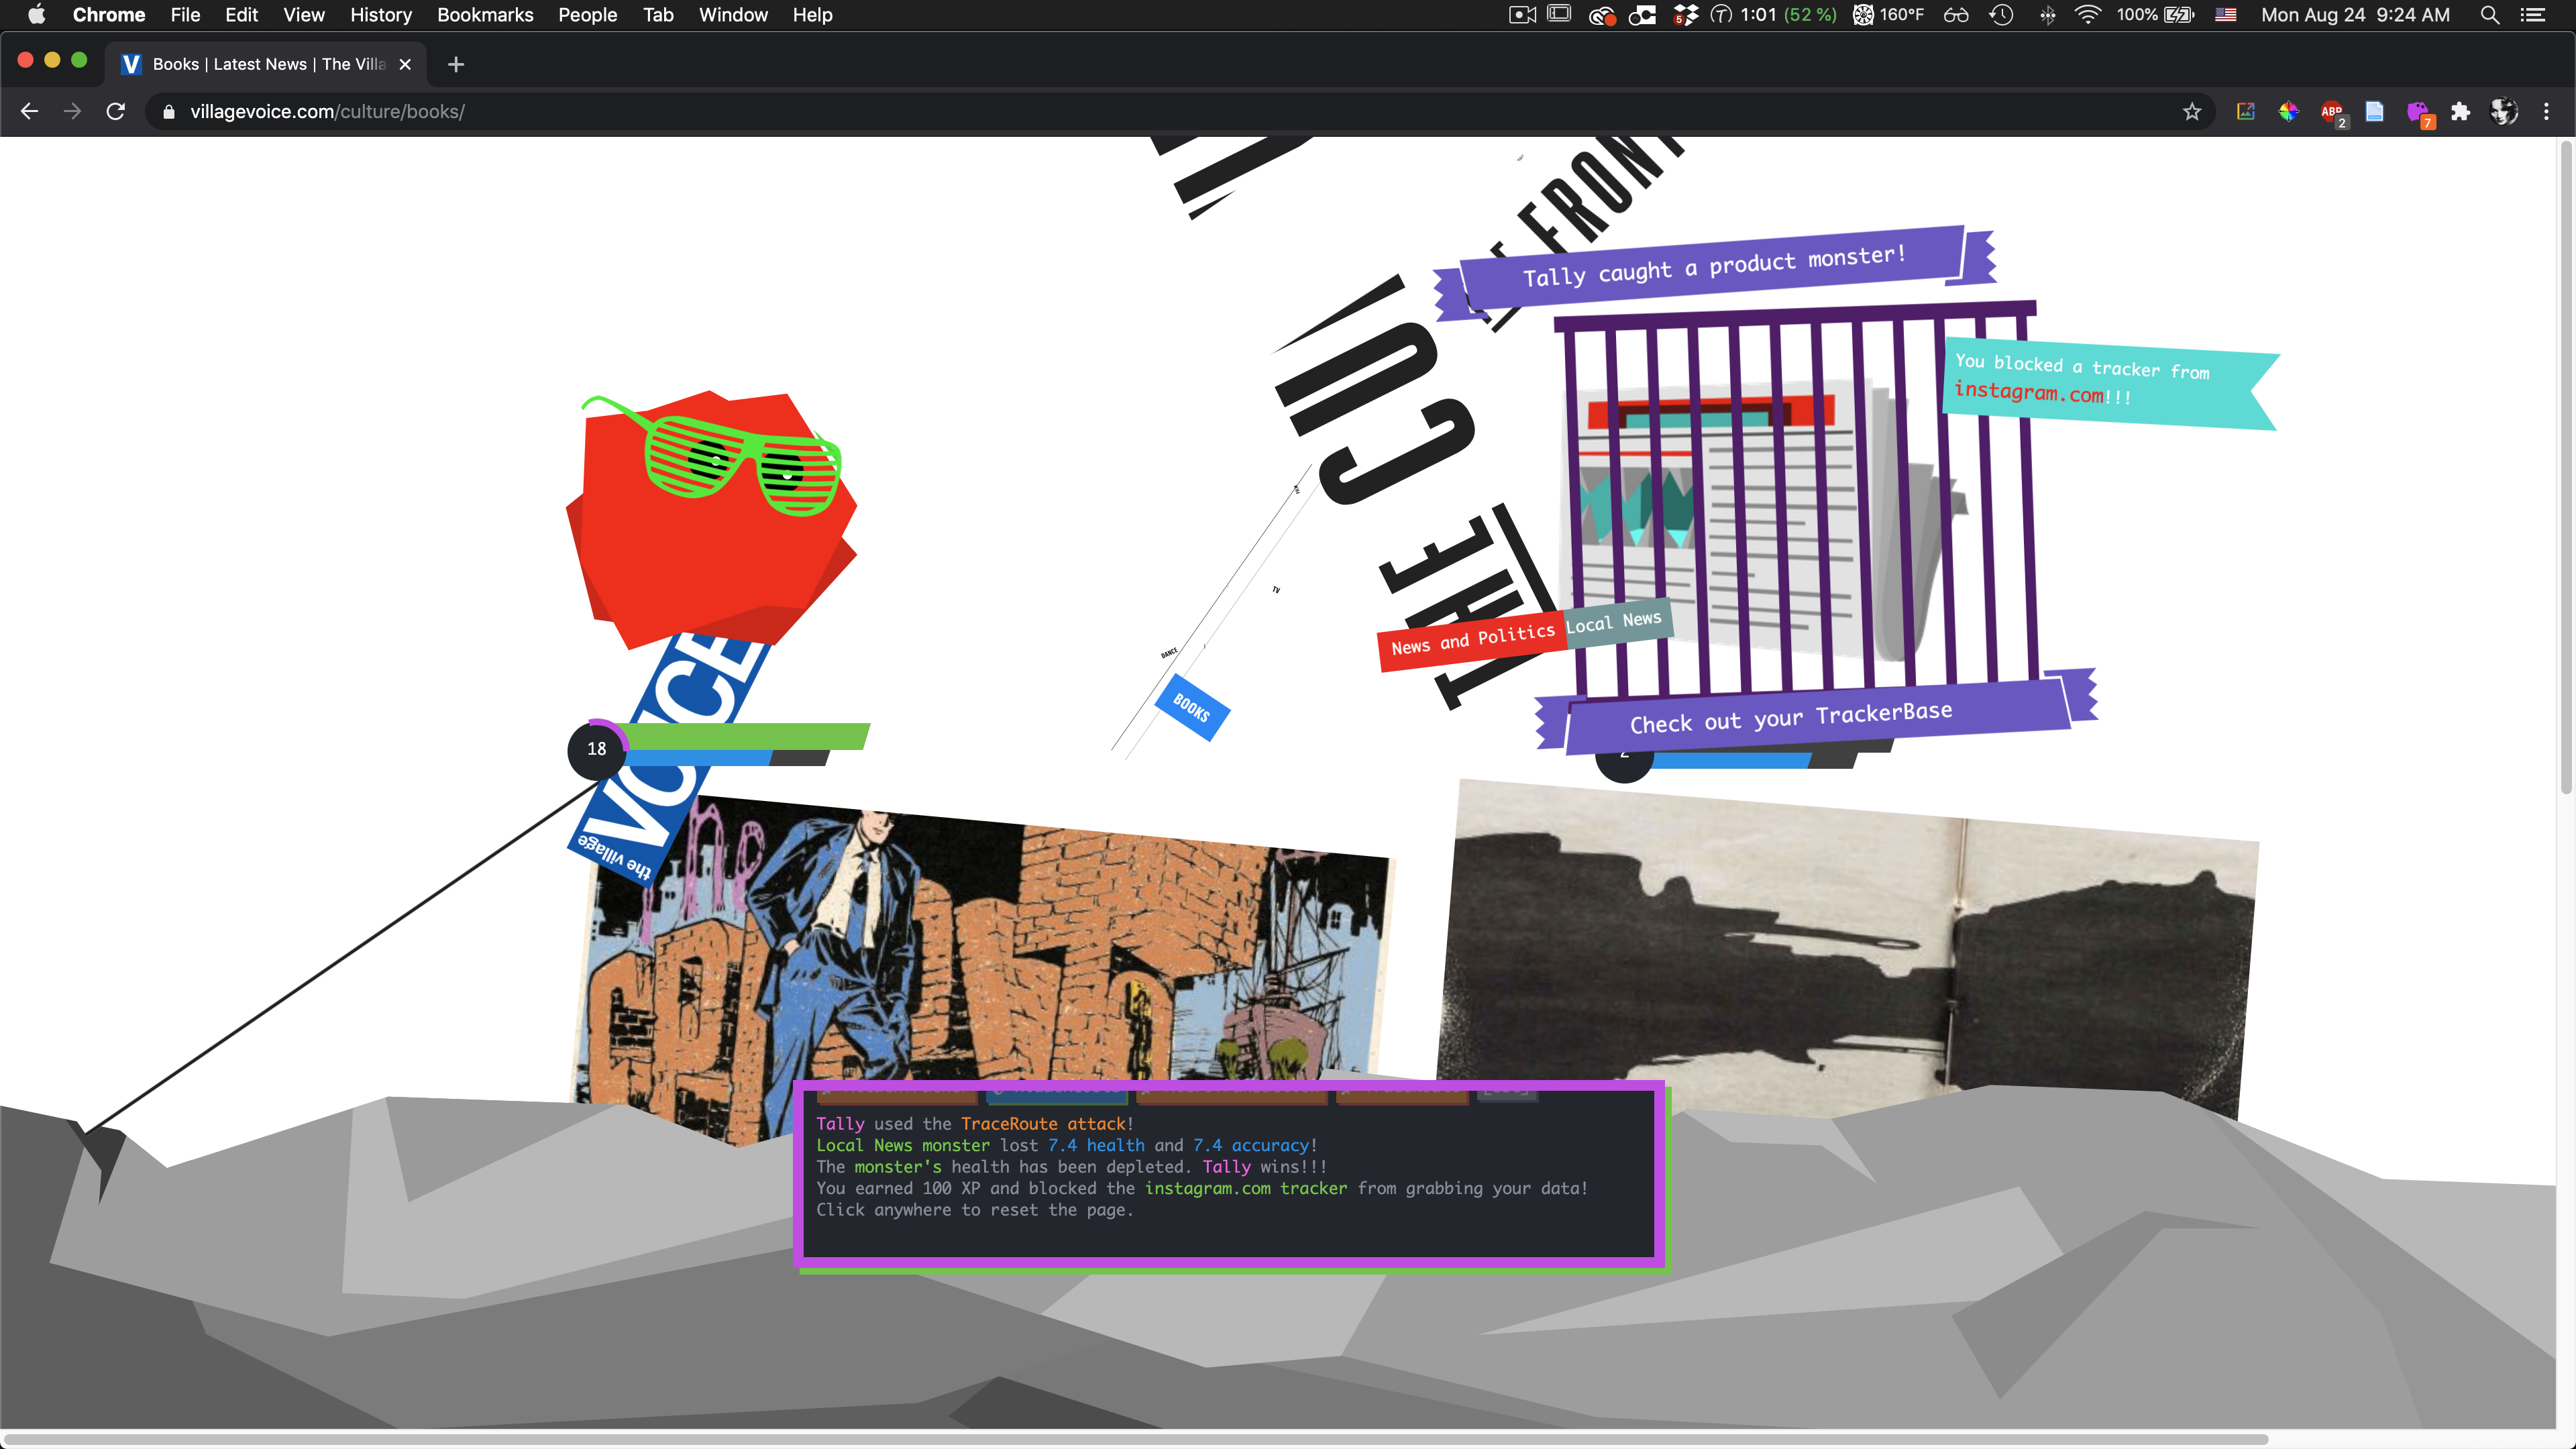Click the "Click anywhere to reset the page." text

(974, 1210)
